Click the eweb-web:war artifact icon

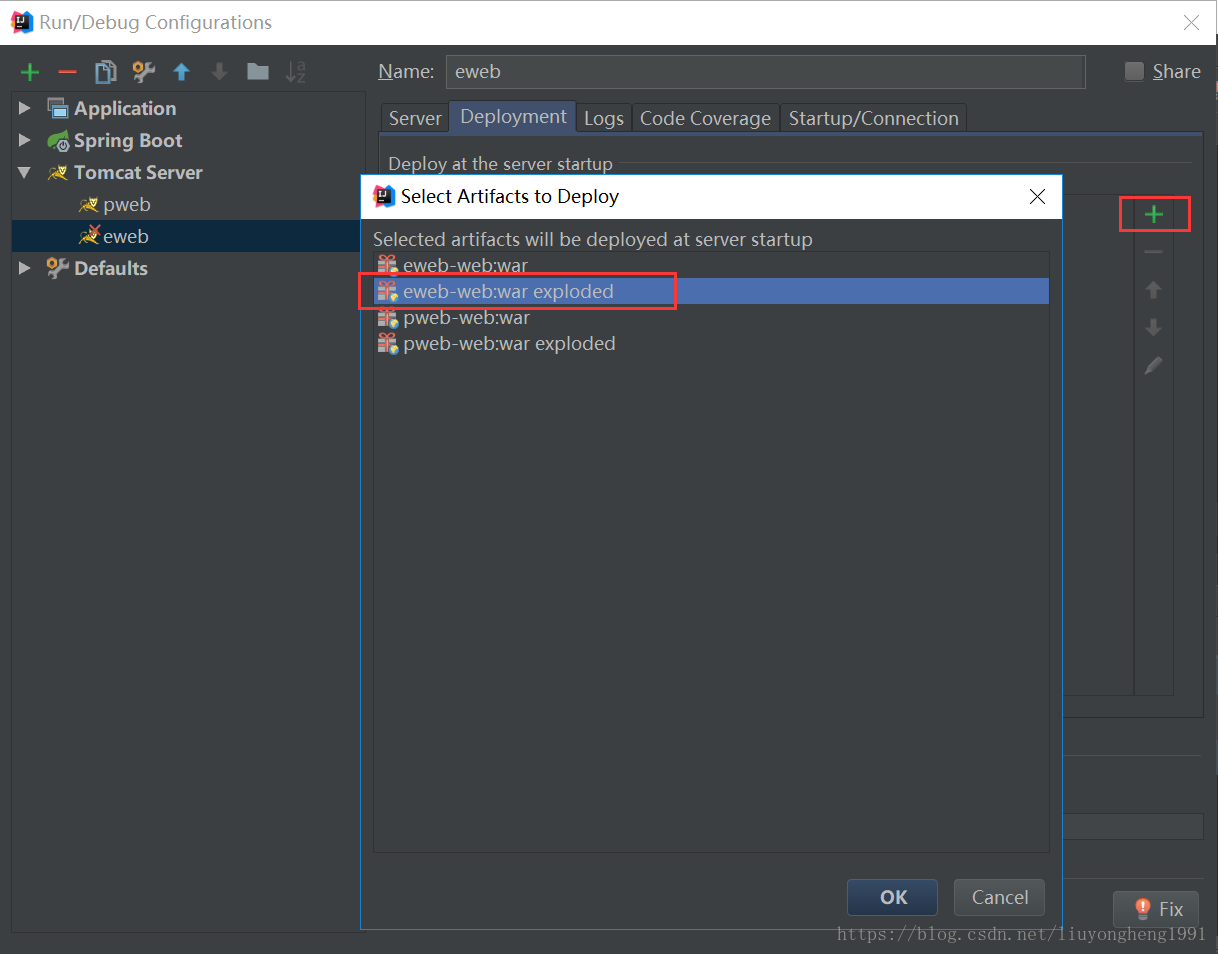click(x=388, y=265)
